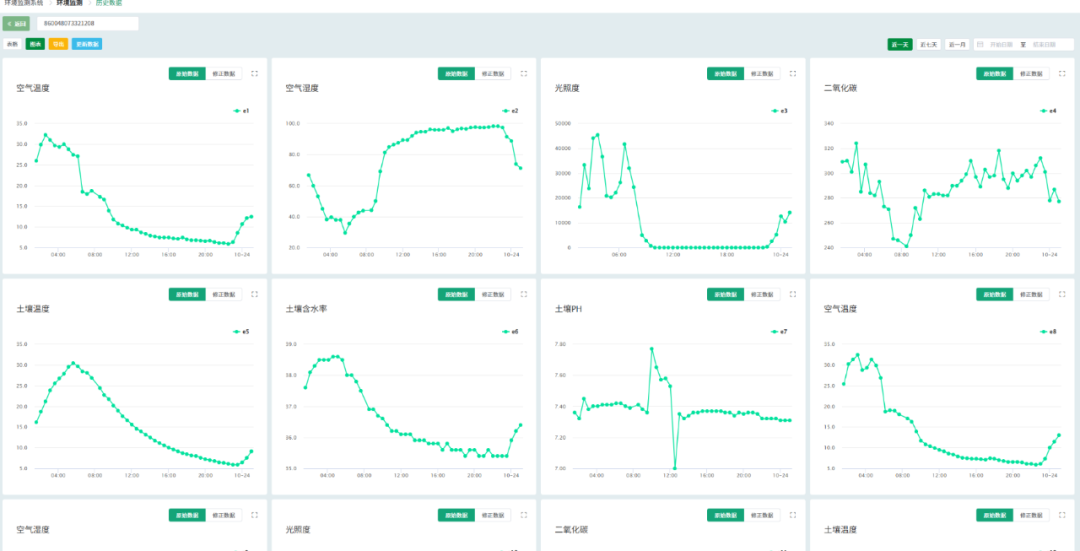Select 修正数据 on the 土壤温度 e5 card
This screenshot has height=551, width=1080.
224,294
